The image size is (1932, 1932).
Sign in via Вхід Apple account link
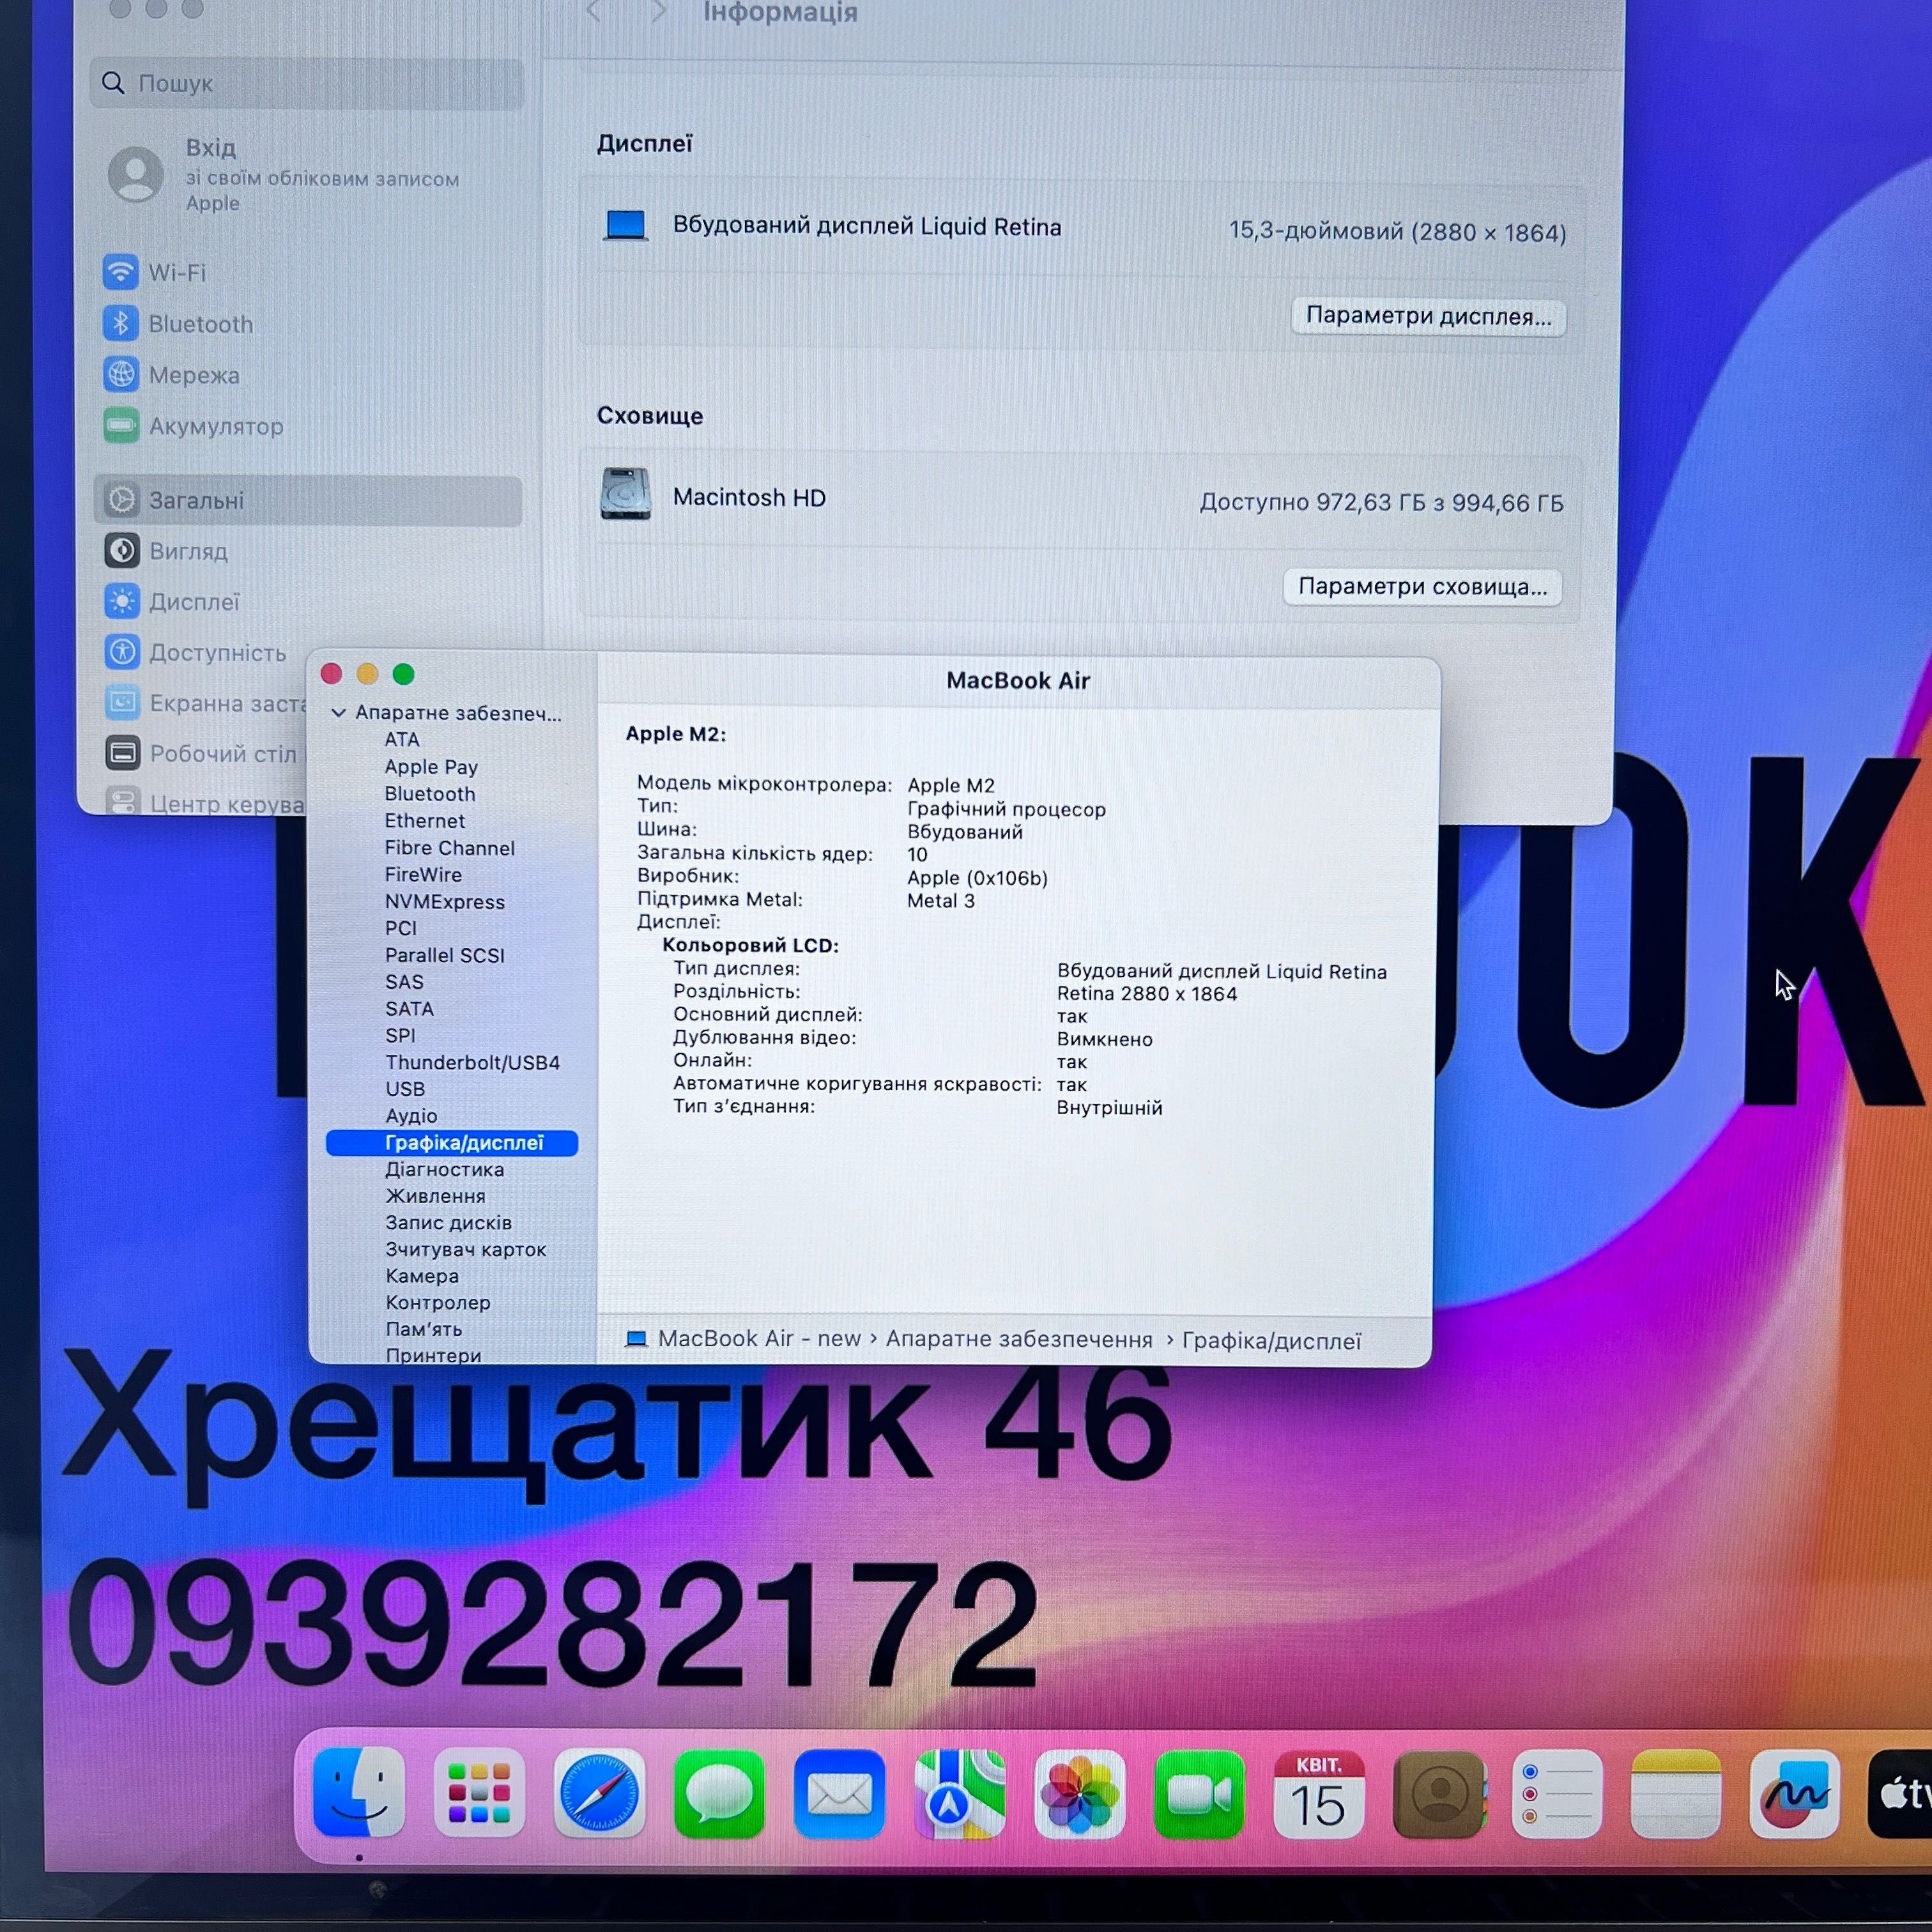tap(322, 175)
